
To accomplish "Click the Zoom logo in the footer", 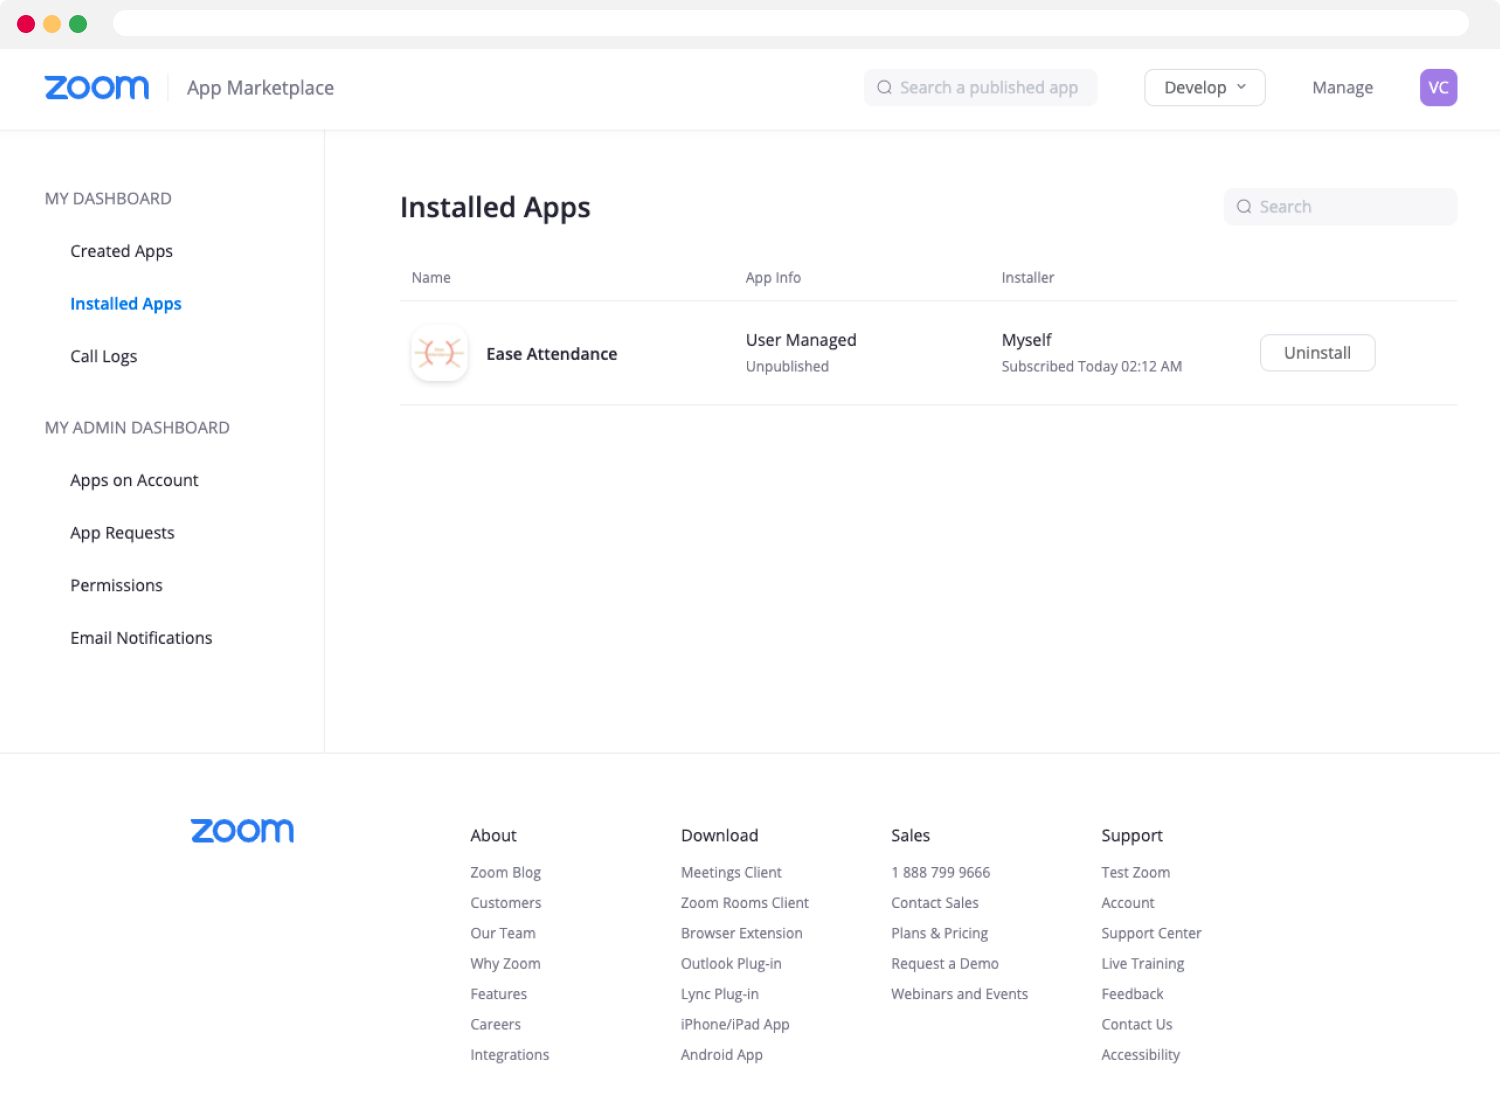I will point(242,831).
